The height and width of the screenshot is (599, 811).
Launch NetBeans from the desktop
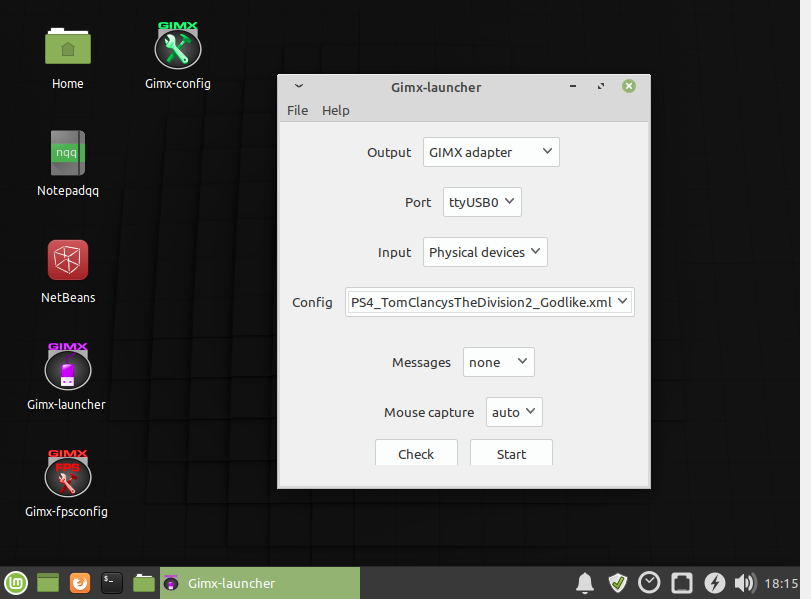coord(67,260)
